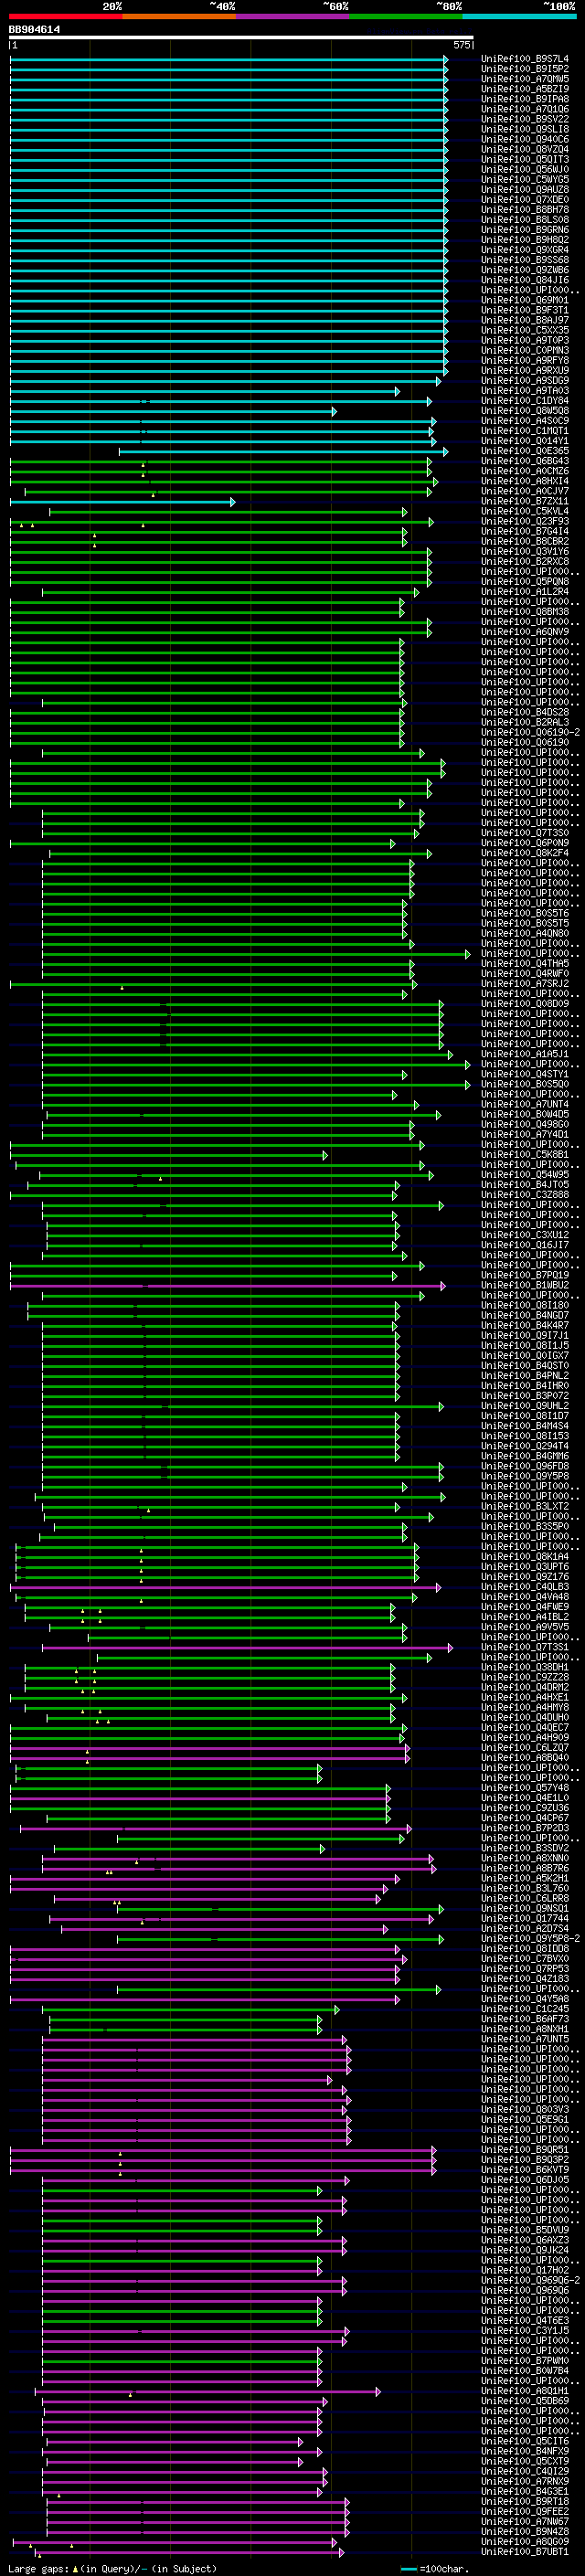
Task: Select hit label UniRef100_Q3V1Y6
Action: 524,552
